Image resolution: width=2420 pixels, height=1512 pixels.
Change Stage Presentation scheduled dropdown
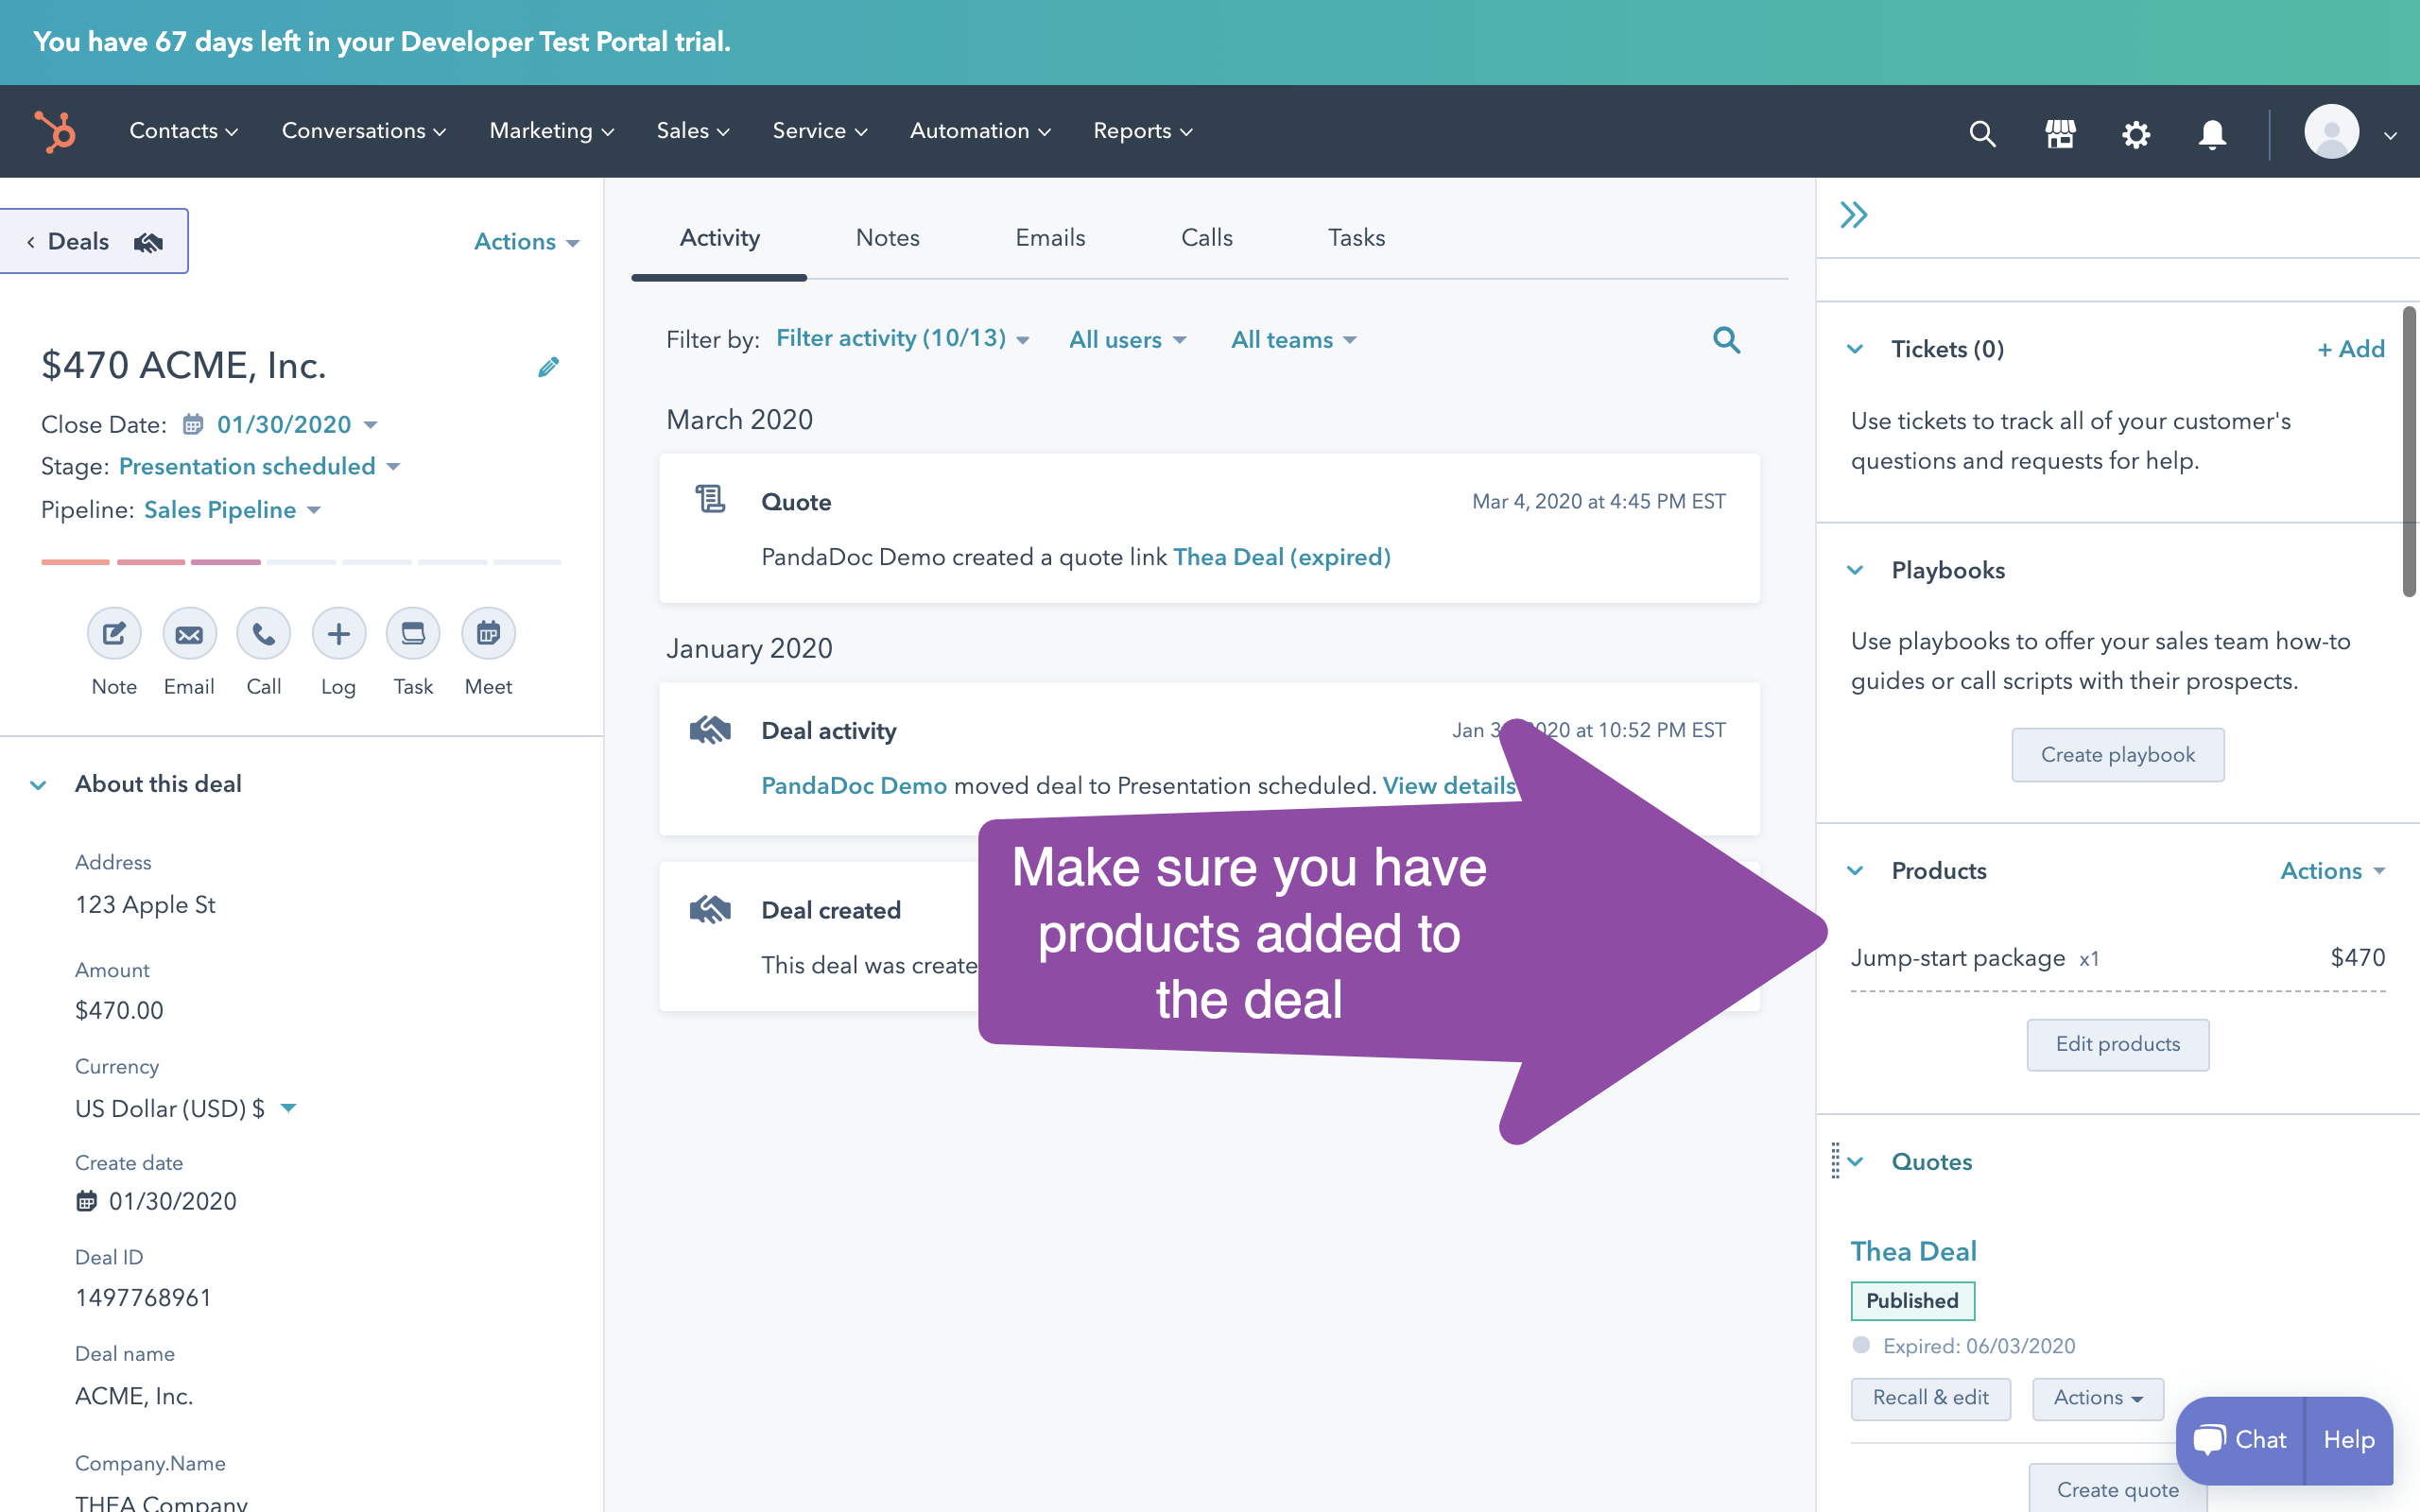pos(259,466)
